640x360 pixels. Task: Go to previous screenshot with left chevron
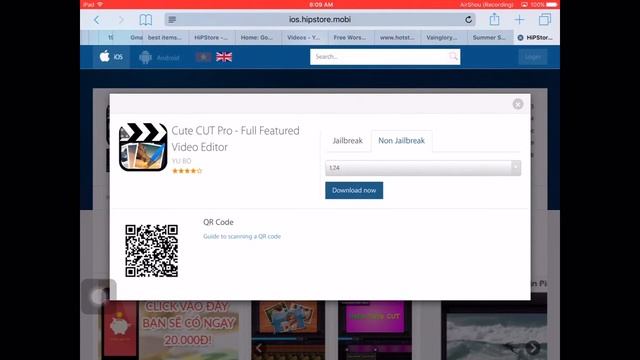[259, 349]
